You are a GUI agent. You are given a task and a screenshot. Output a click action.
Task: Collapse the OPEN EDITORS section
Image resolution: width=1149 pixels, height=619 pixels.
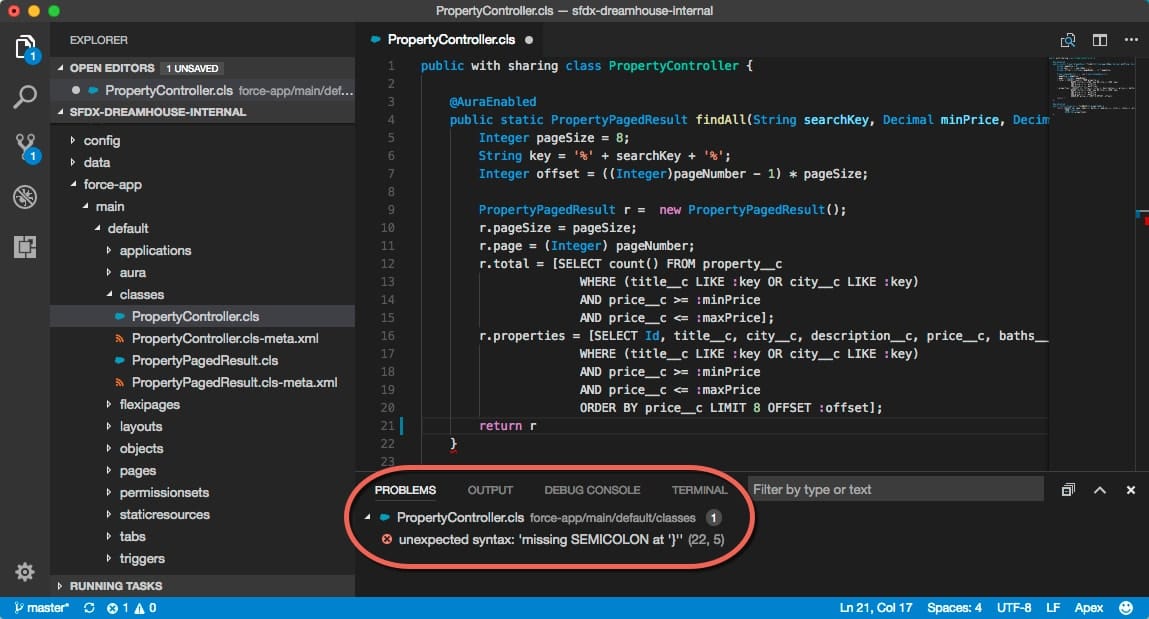61,67
